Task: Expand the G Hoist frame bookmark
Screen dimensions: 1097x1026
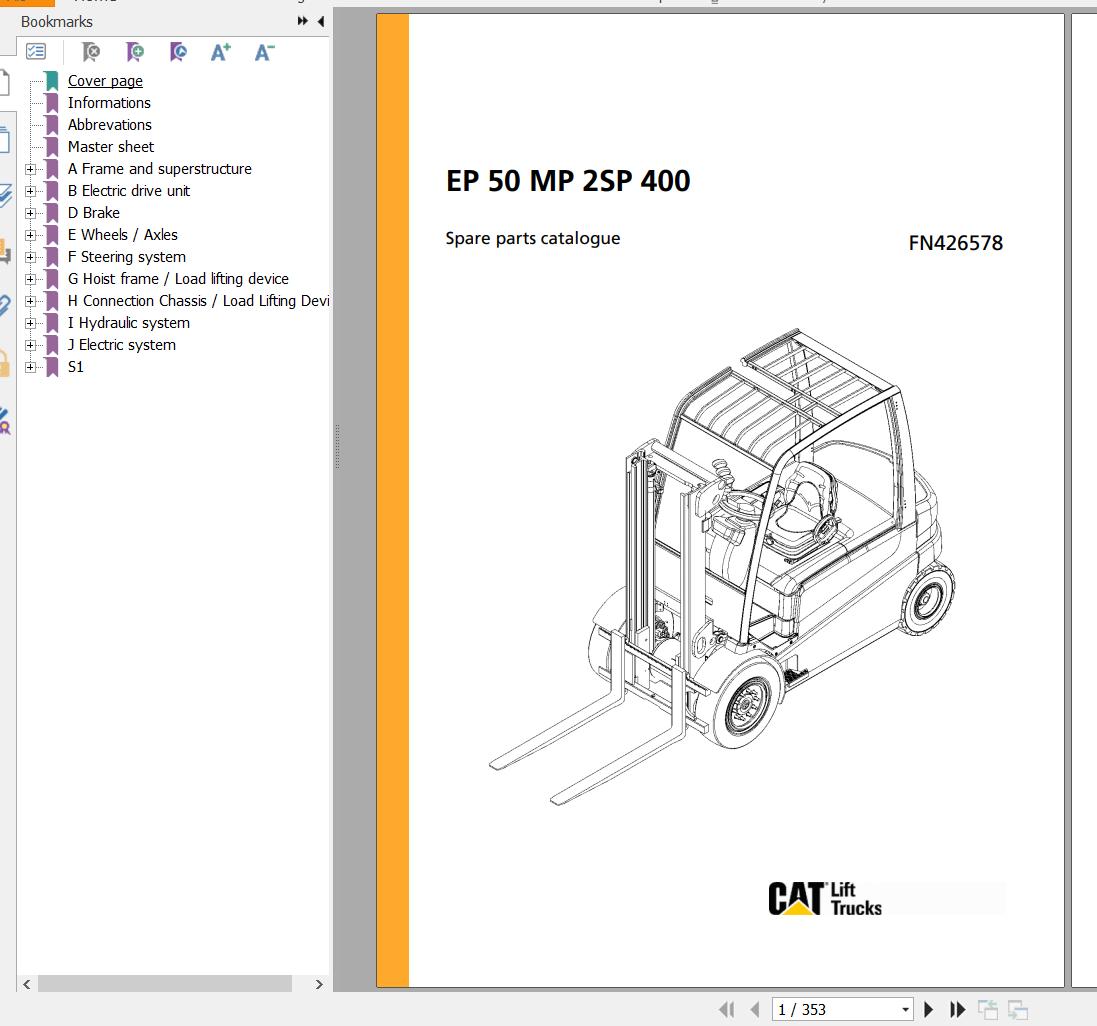Action: click(x=30, y=279)
